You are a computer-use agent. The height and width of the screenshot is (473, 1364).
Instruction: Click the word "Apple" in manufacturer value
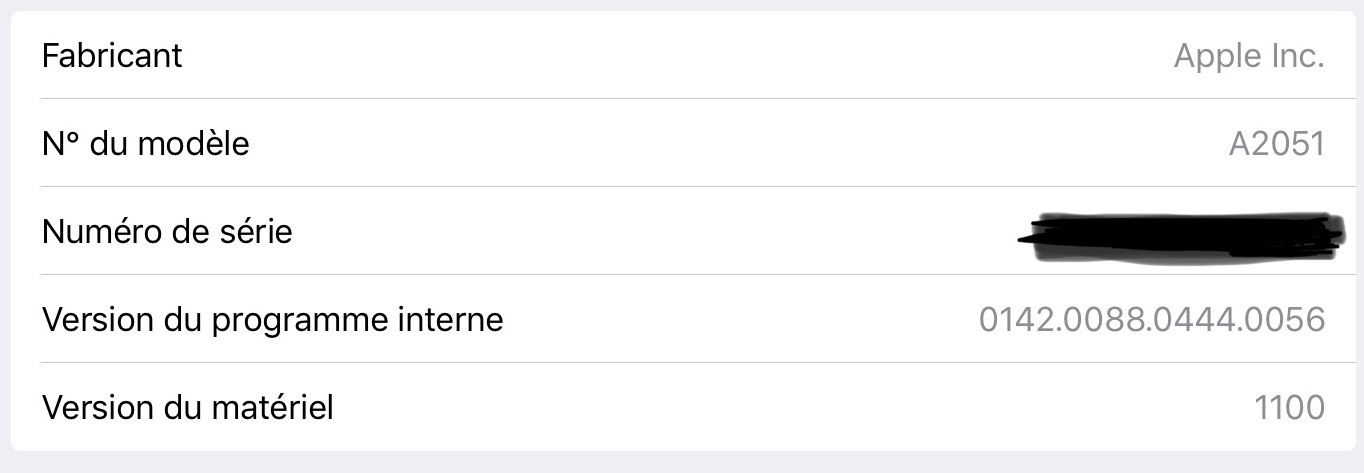click(1216, 56)
